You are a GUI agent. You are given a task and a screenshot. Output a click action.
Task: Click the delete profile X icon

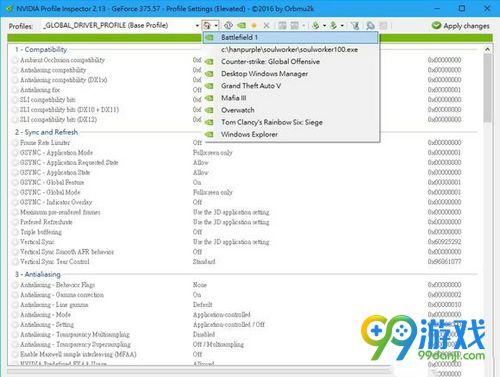click(x=266, y=25)
